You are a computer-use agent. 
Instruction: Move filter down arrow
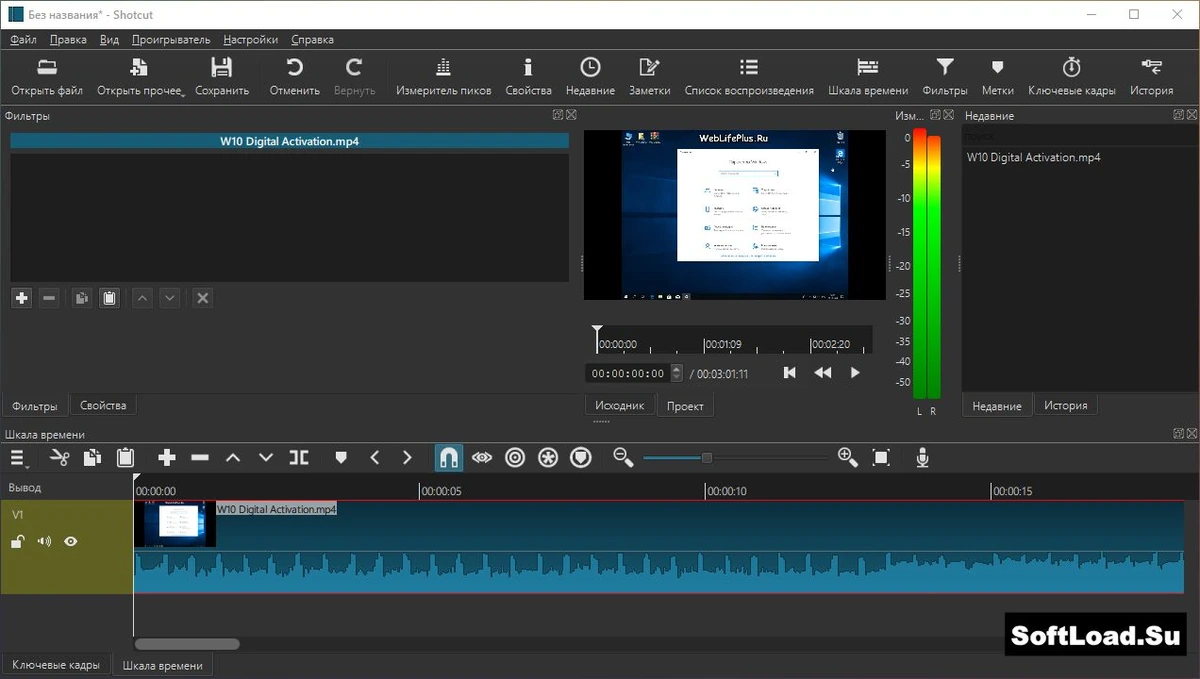tap(170, 298)
